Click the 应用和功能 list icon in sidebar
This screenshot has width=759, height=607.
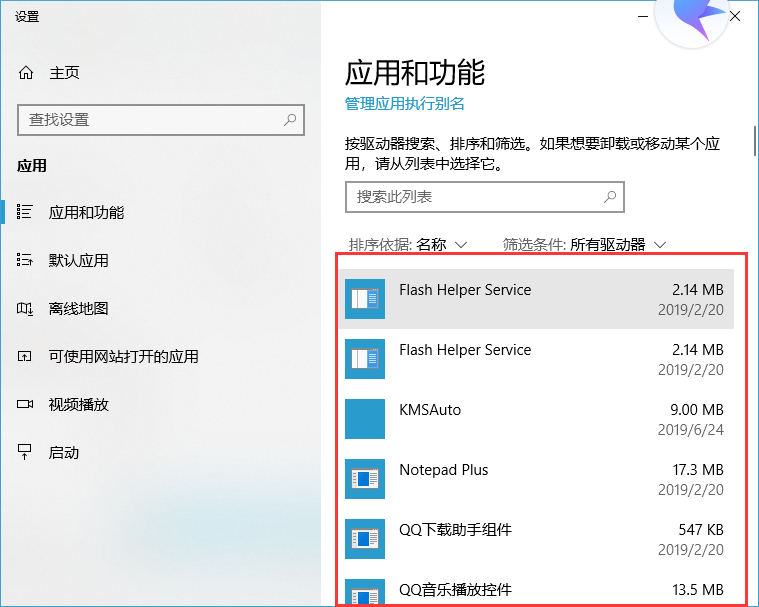[x=25, y=212]
